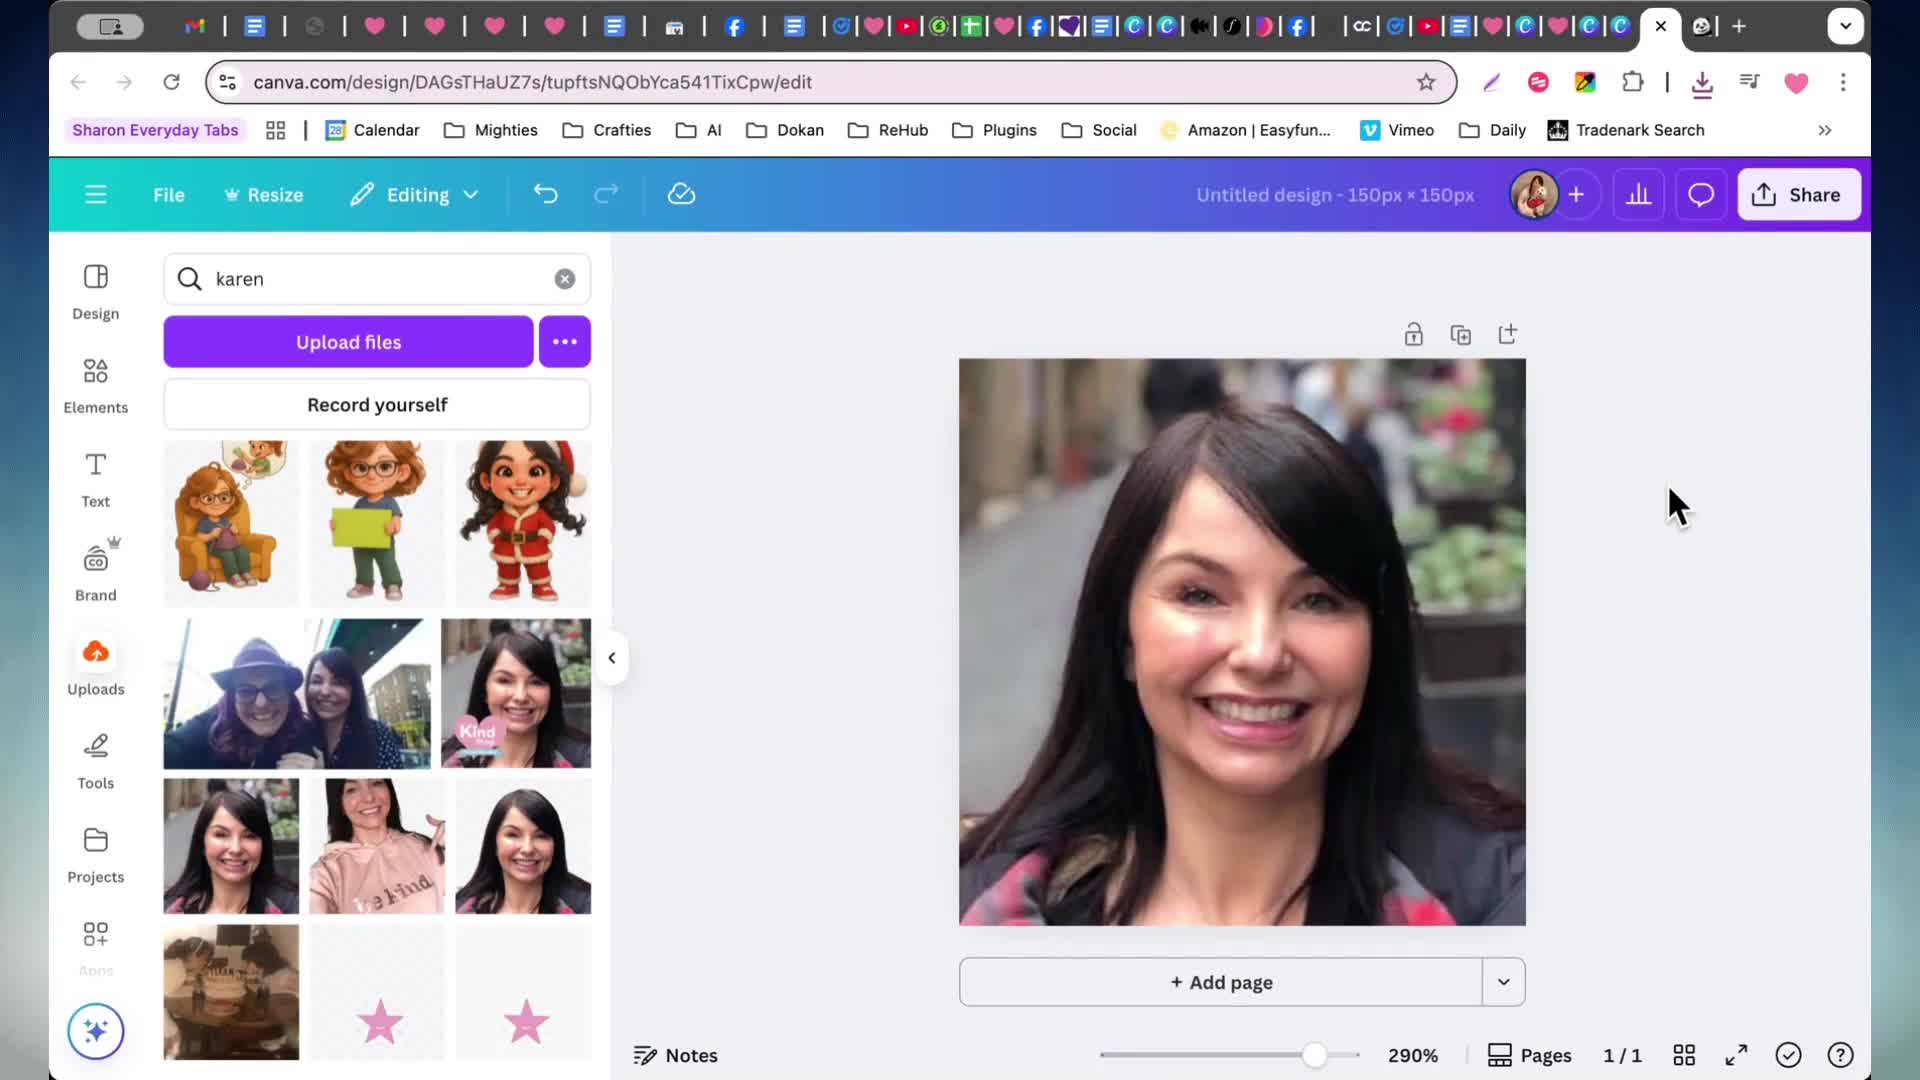Duplicate the page
Screen dimensions: 1920x1080
coord(1460,334)
